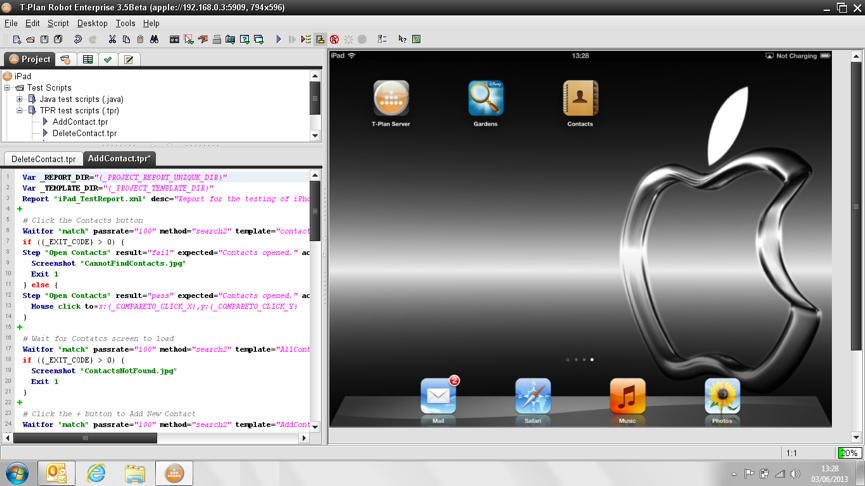Run the script with blue play icon
Screen dimensions: 865x486
[x=279, y=39]
